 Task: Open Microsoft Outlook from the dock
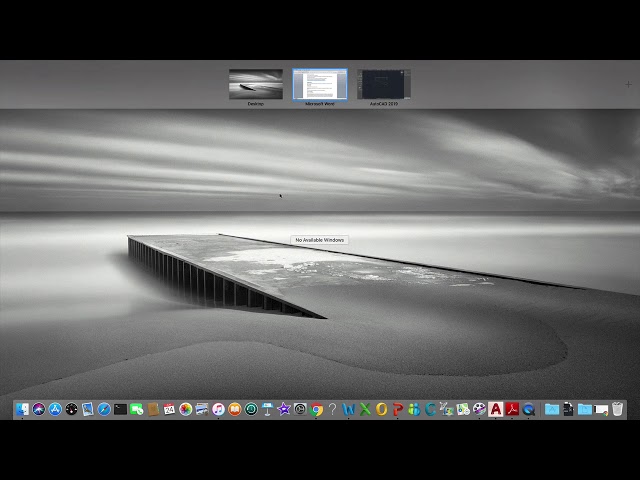pyautogui.click(x=381, y=409)
